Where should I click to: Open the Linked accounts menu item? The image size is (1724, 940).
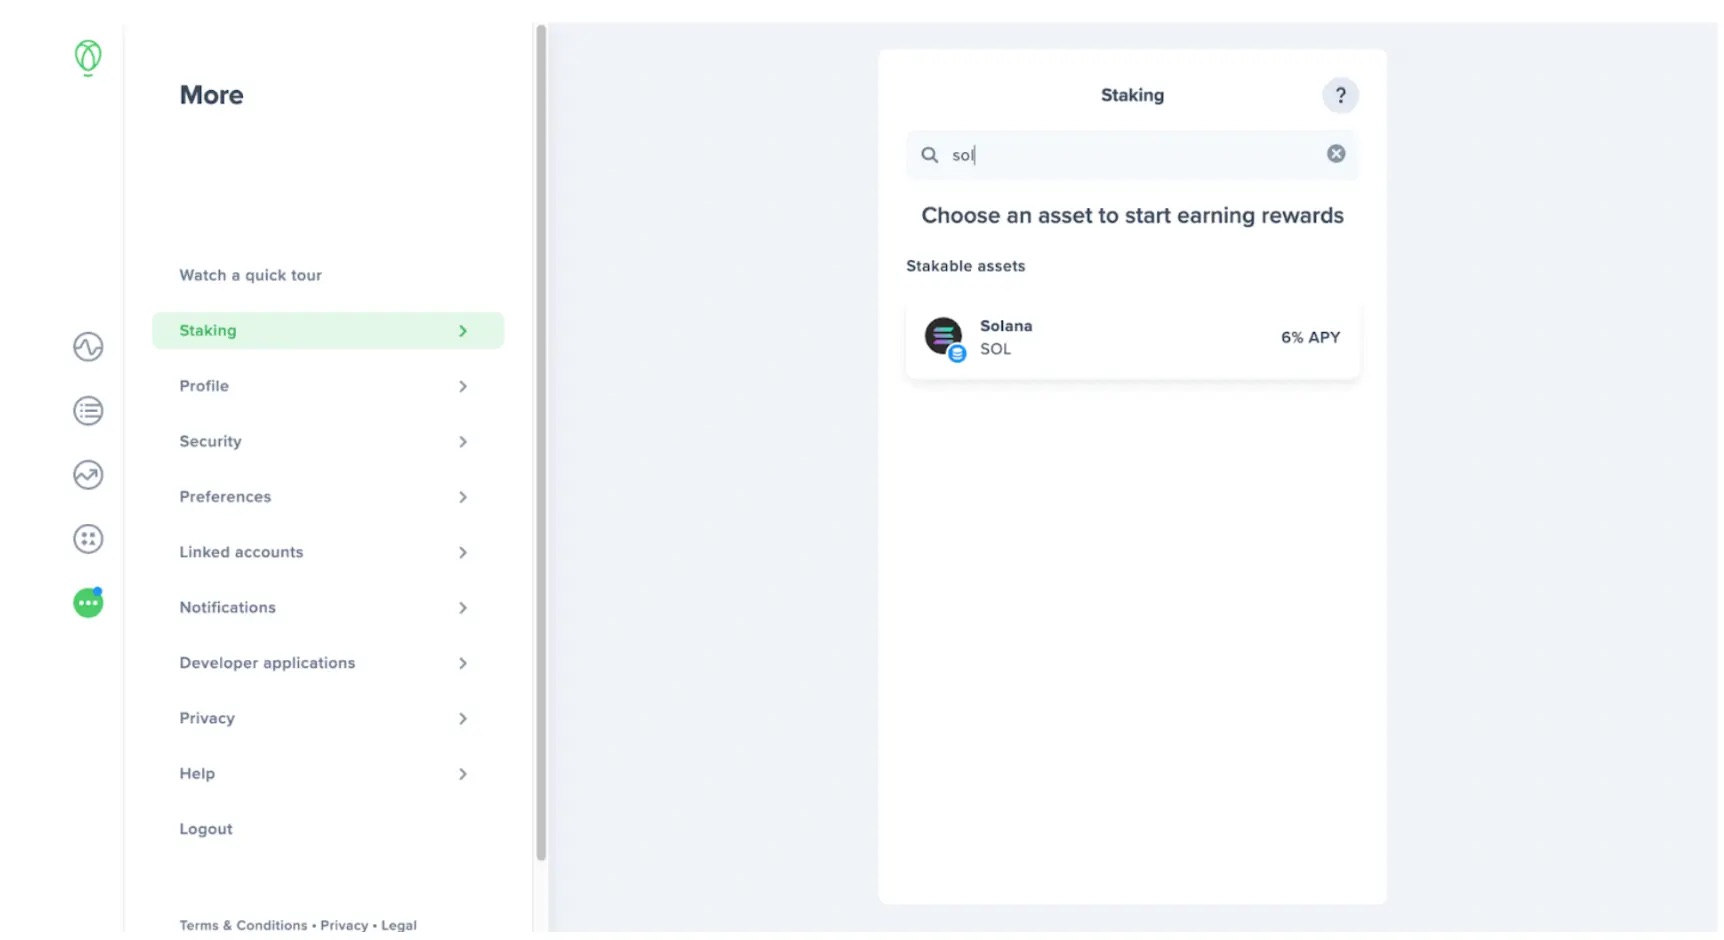tap(327, 552)
